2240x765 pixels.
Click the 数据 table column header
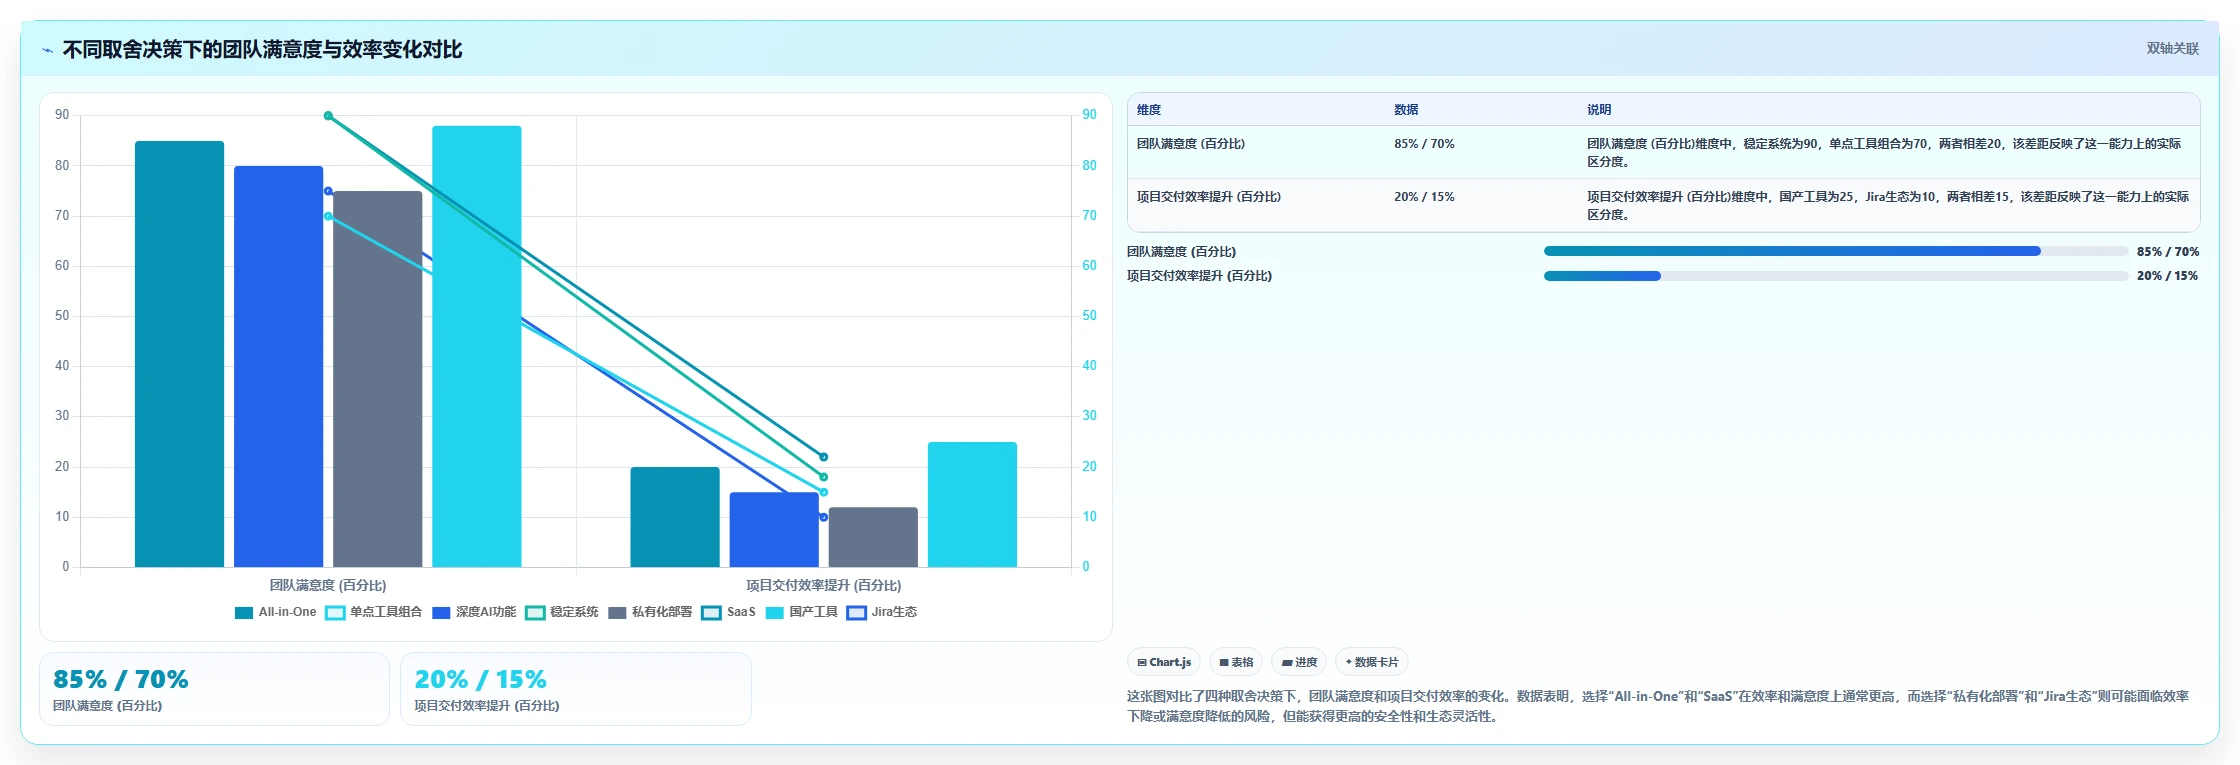[1406, 110]
